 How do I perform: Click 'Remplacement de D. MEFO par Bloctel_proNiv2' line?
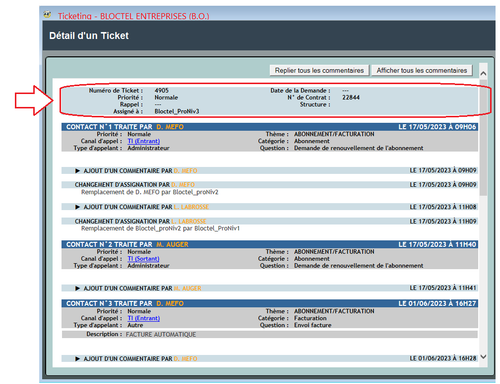coord(150,192)
